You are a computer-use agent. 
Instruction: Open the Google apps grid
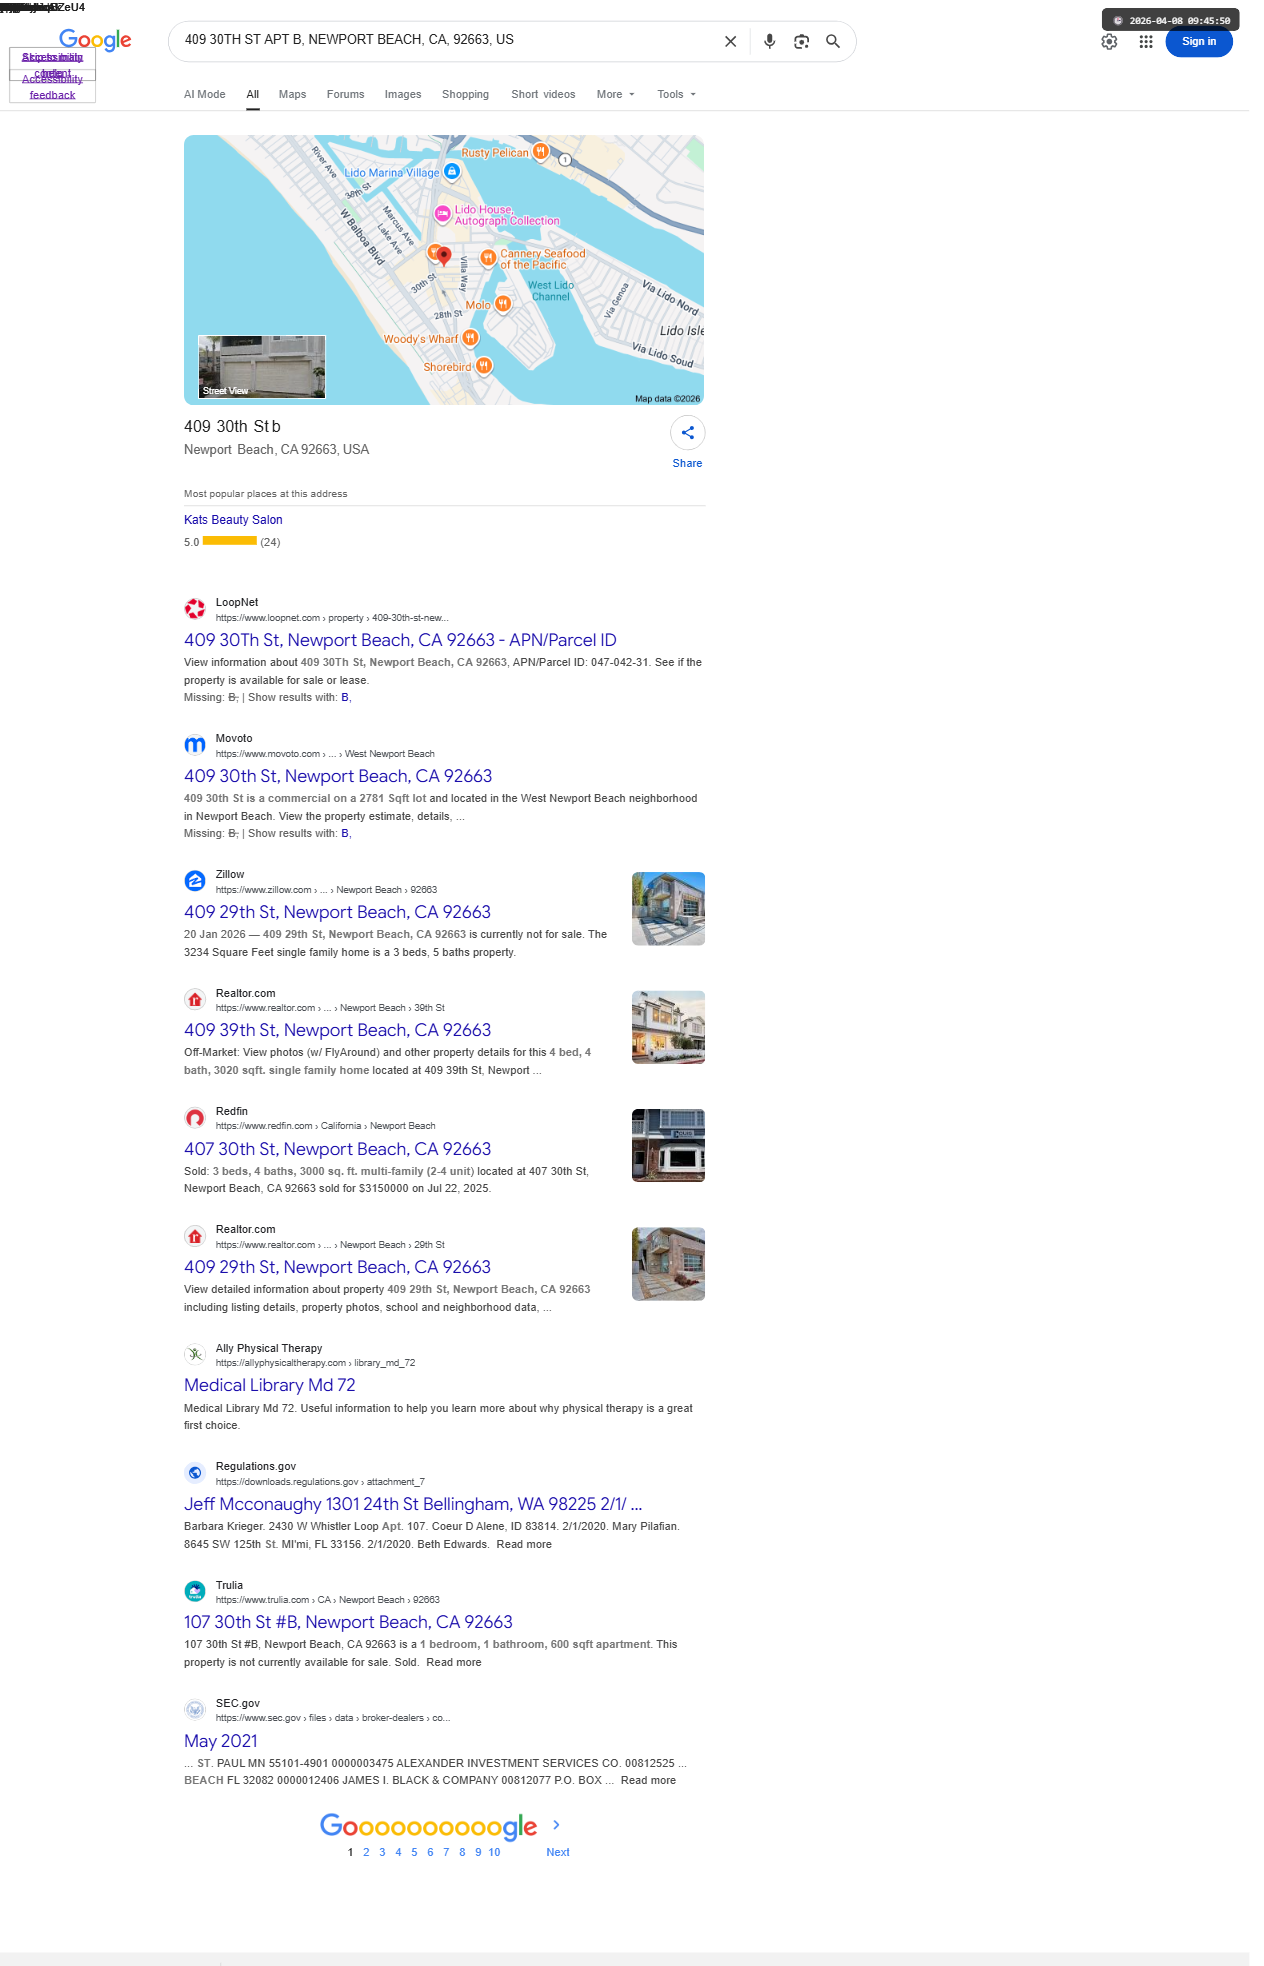pos(1146,42)
